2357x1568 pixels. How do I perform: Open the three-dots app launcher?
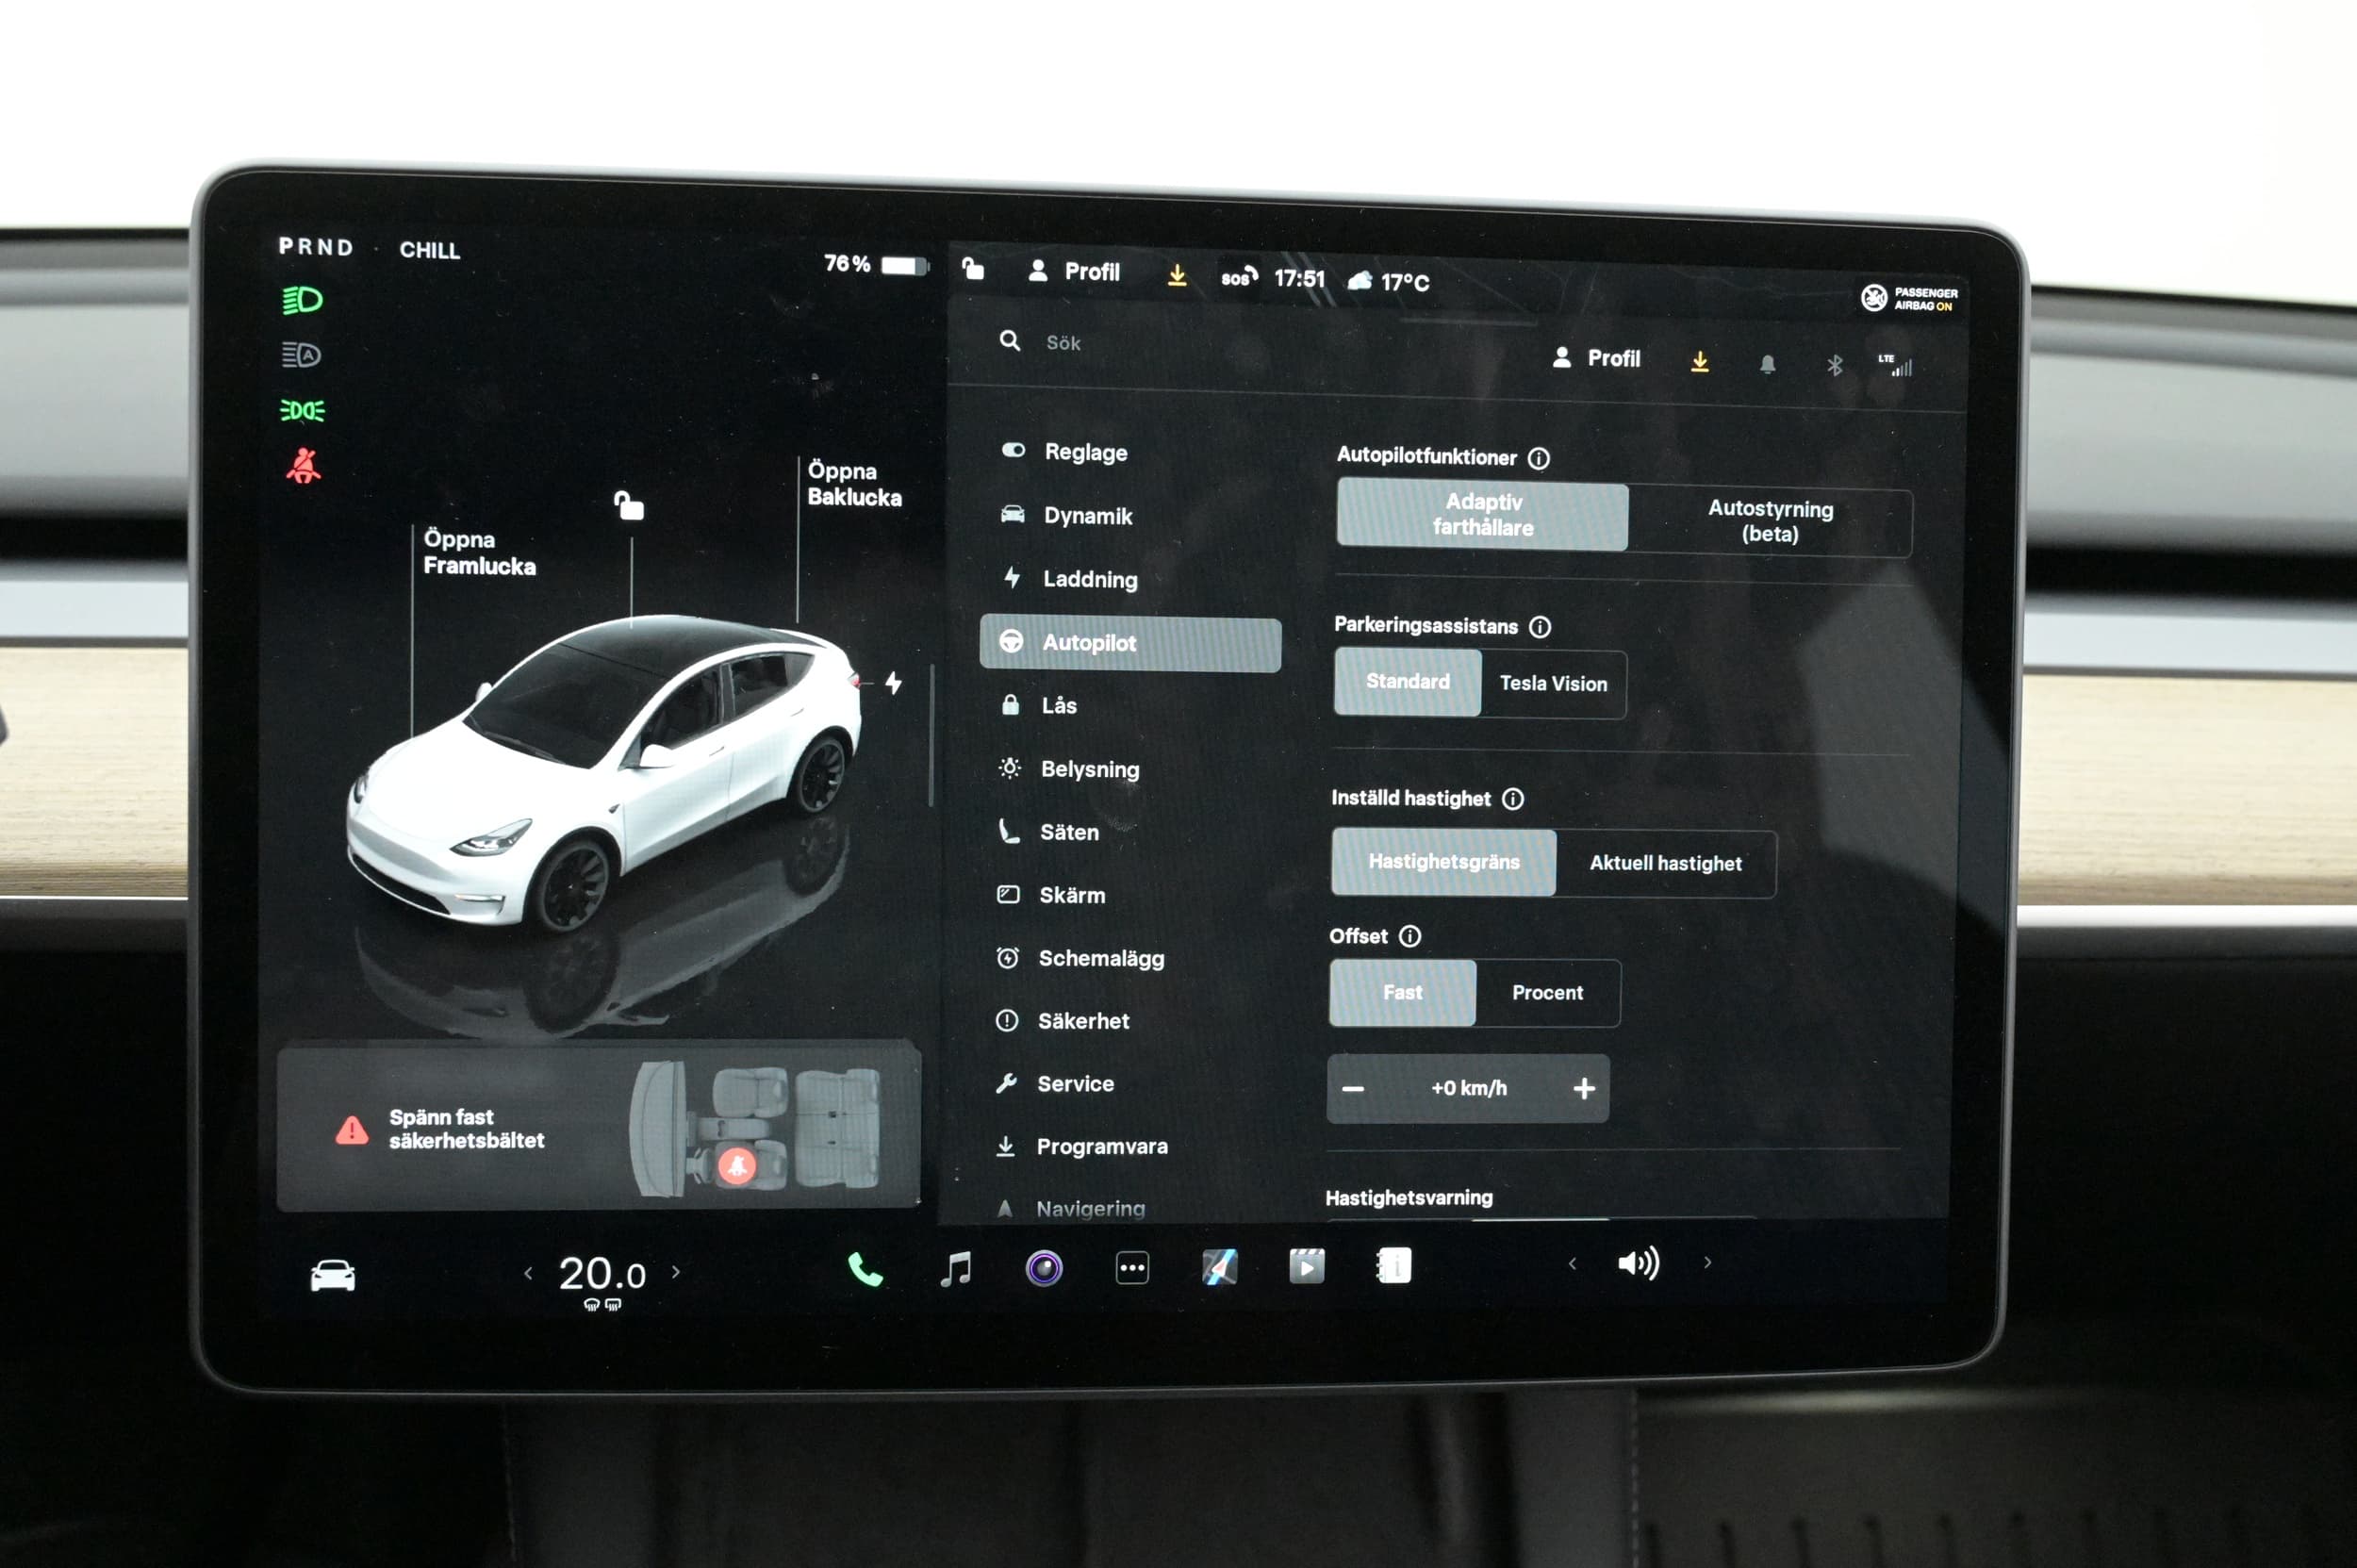(x=1132, y=1268)
